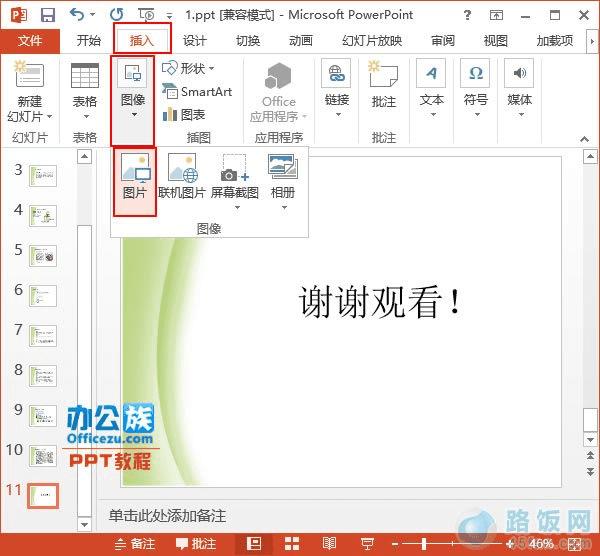
Task: Select the 插入 ribbon tab
Action: click(142, 40)
